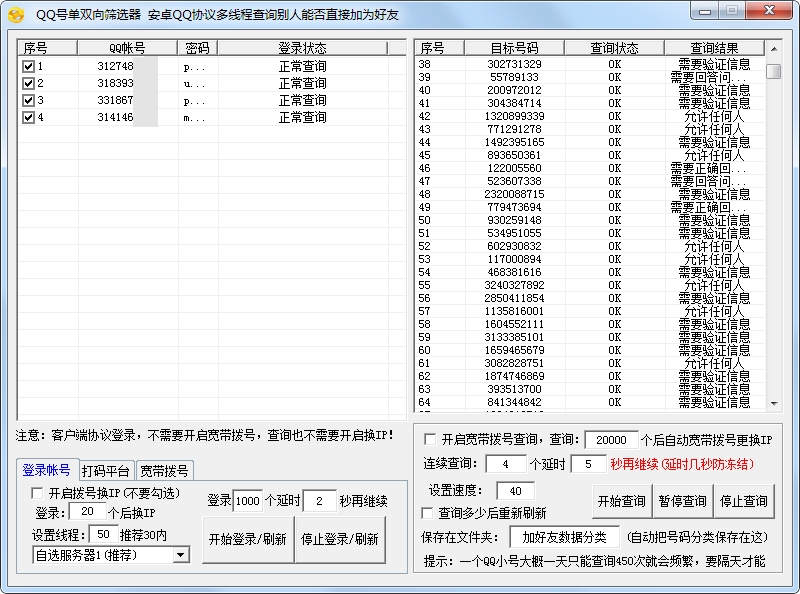Click the 目标号码 column header

(x=514, y=48)
